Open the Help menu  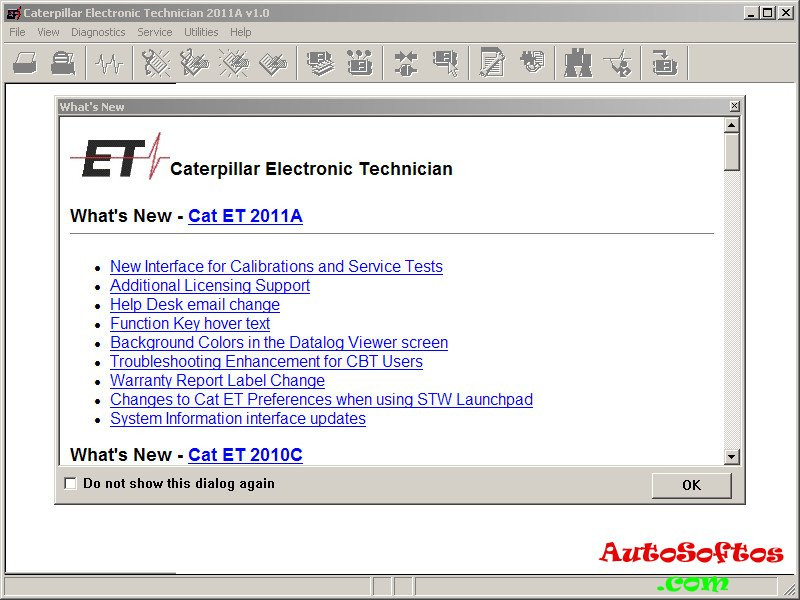(x=240, y=32)
